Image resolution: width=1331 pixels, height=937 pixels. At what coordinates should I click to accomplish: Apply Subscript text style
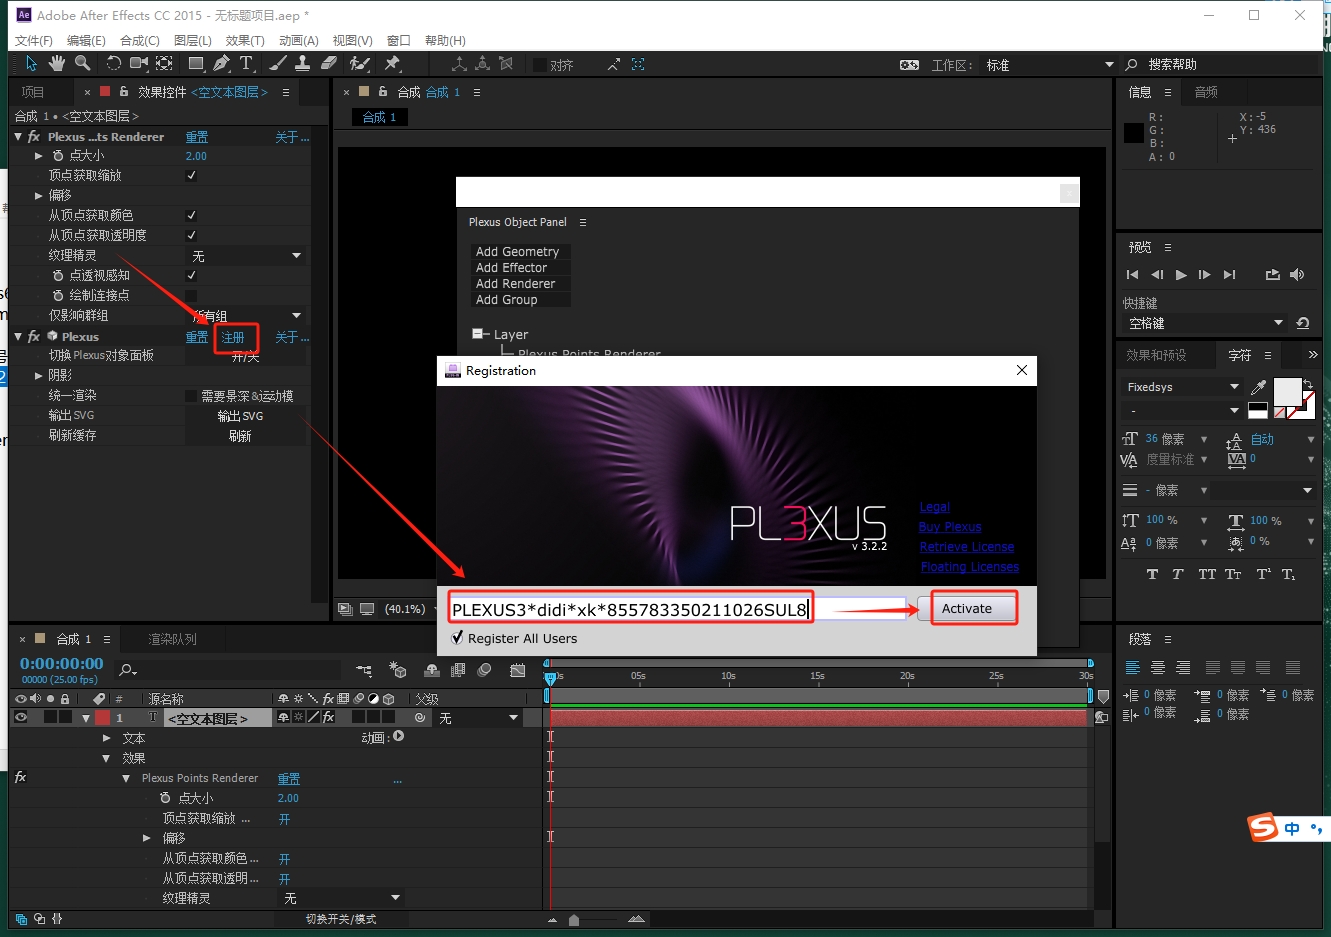[x=1289, y=574]
